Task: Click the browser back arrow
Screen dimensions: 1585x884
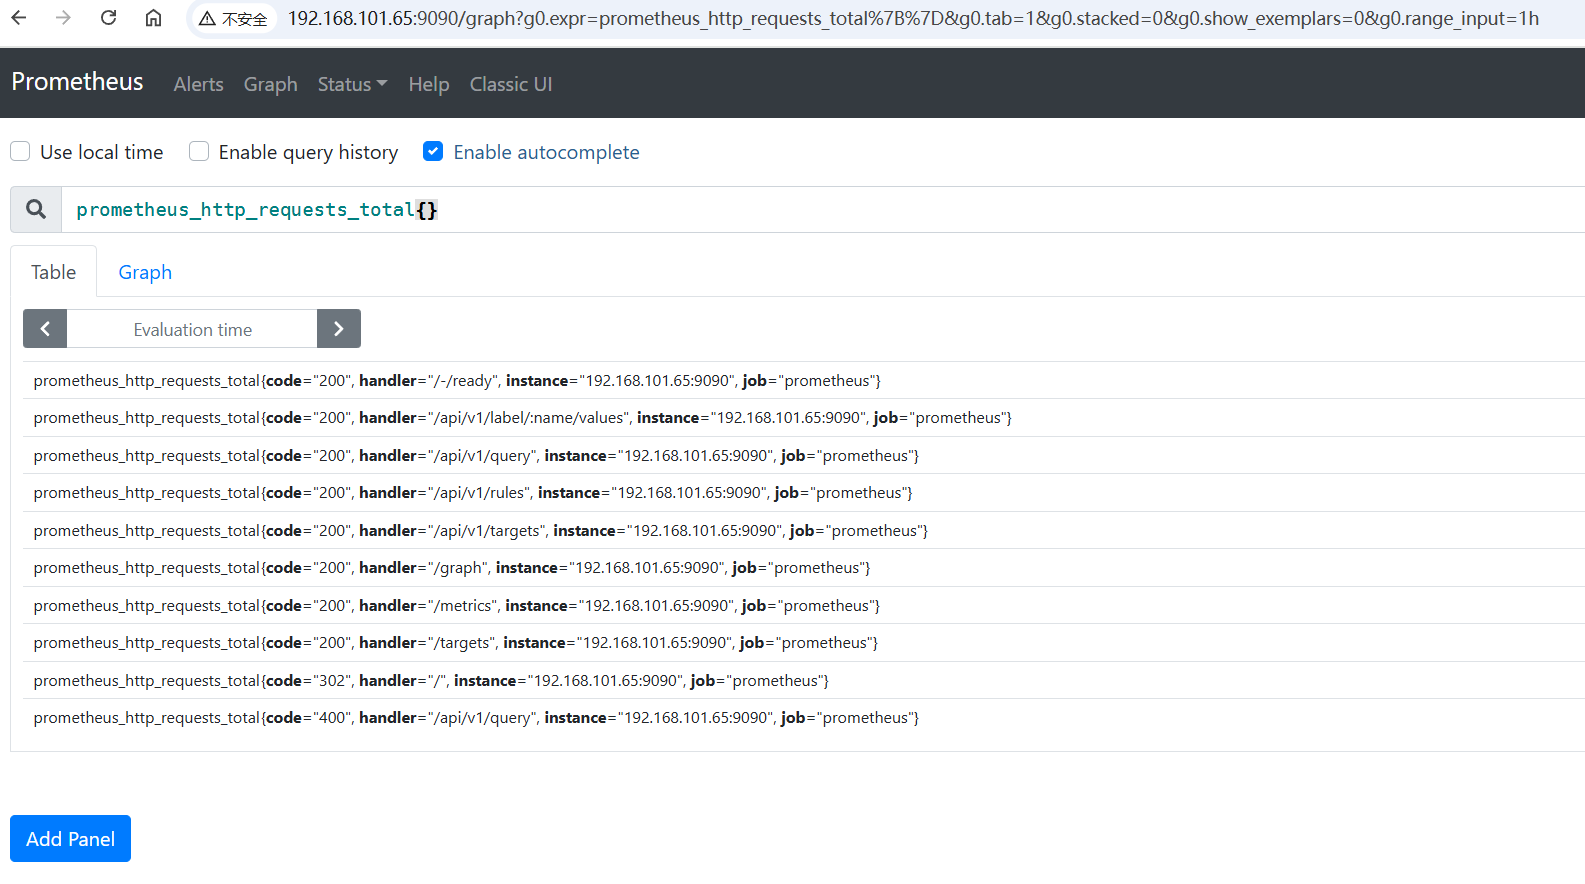Action: pos(19,18)
